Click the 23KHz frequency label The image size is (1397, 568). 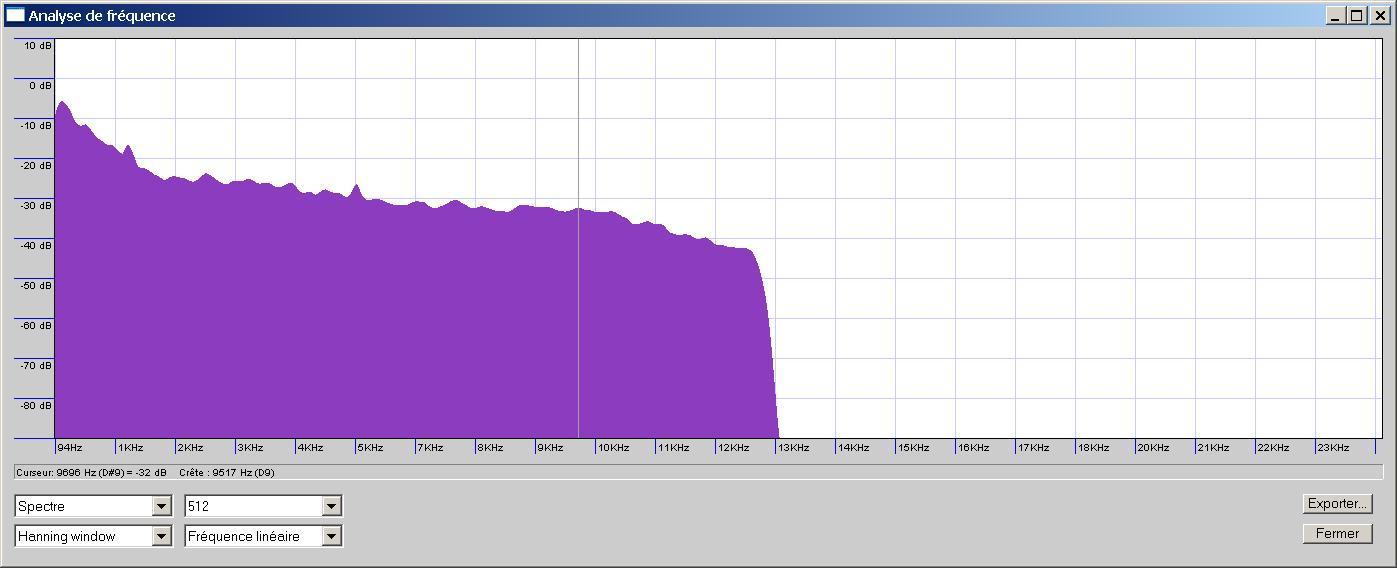click(1333, 447)
